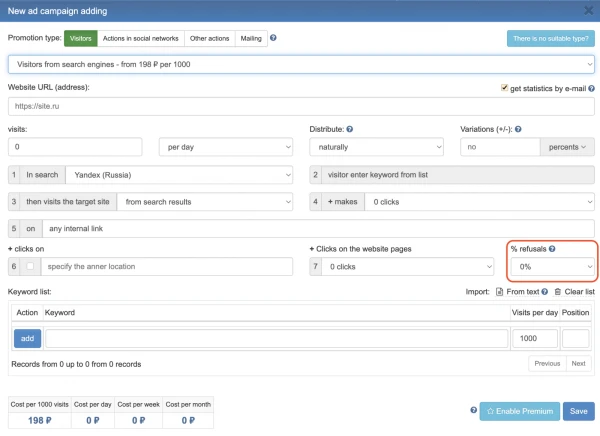Click the specify the anner location field

coord(167,266)
